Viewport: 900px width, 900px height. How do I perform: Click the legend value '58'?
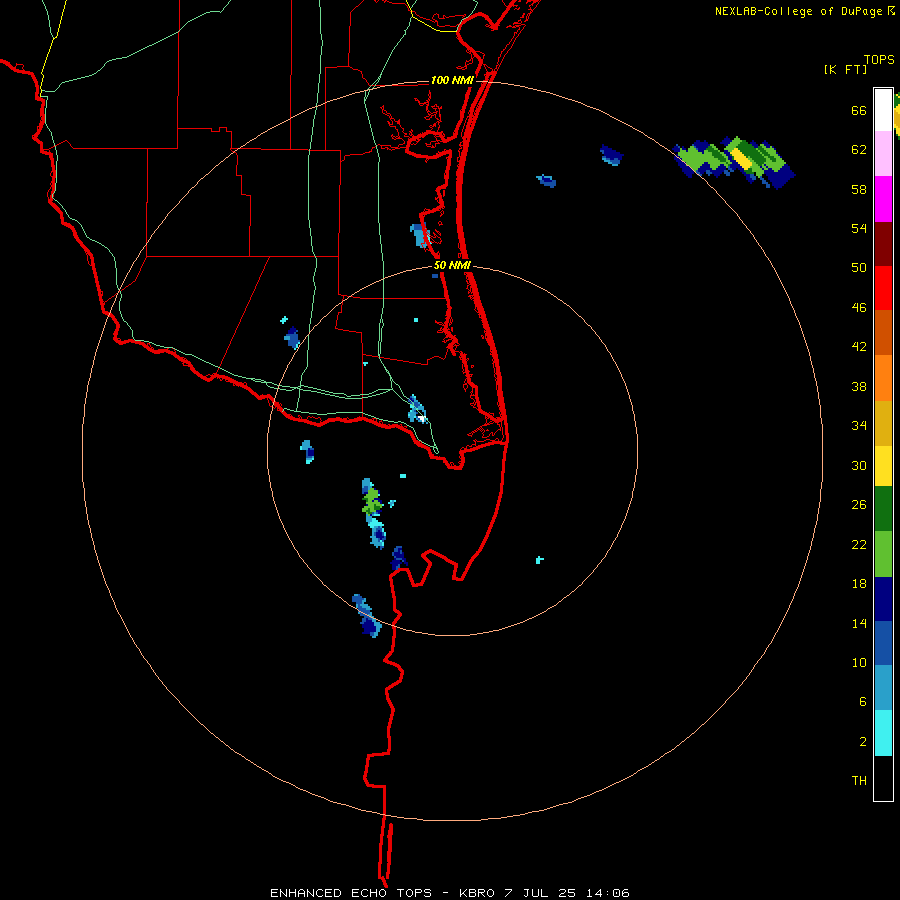click(859, 189)
